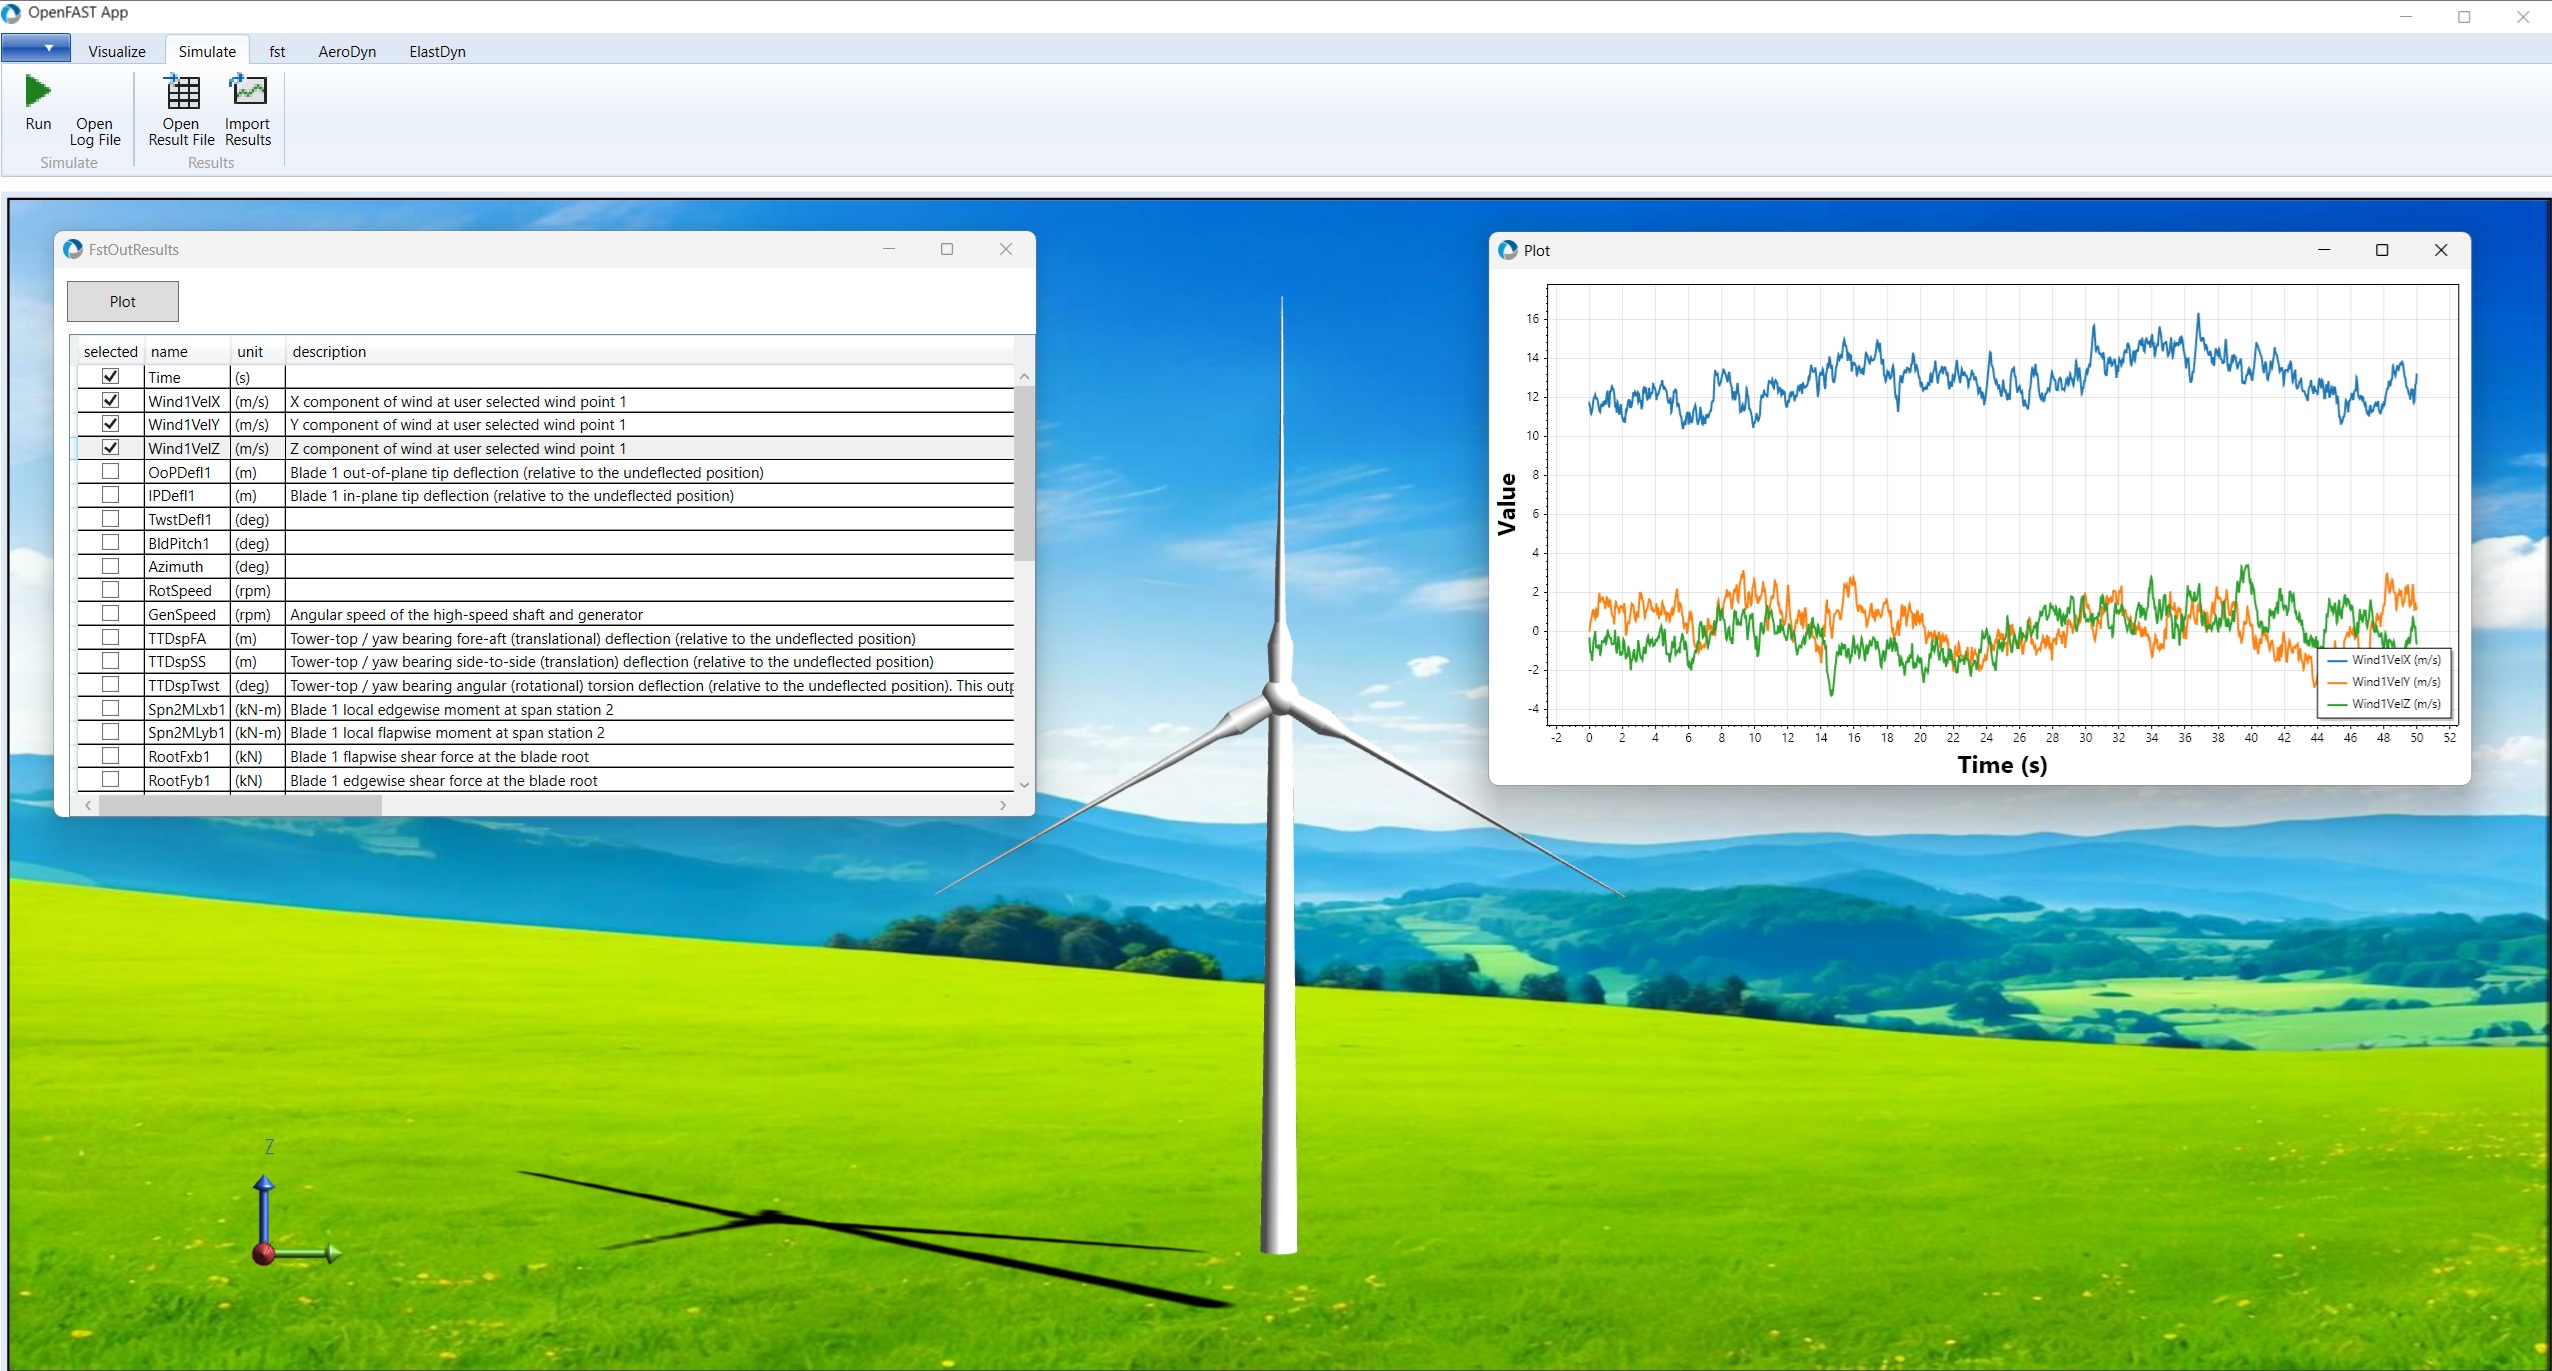Click the results table scroll-down arrow
This screenshot has height=1371, width=2552.
point(1024,785)
